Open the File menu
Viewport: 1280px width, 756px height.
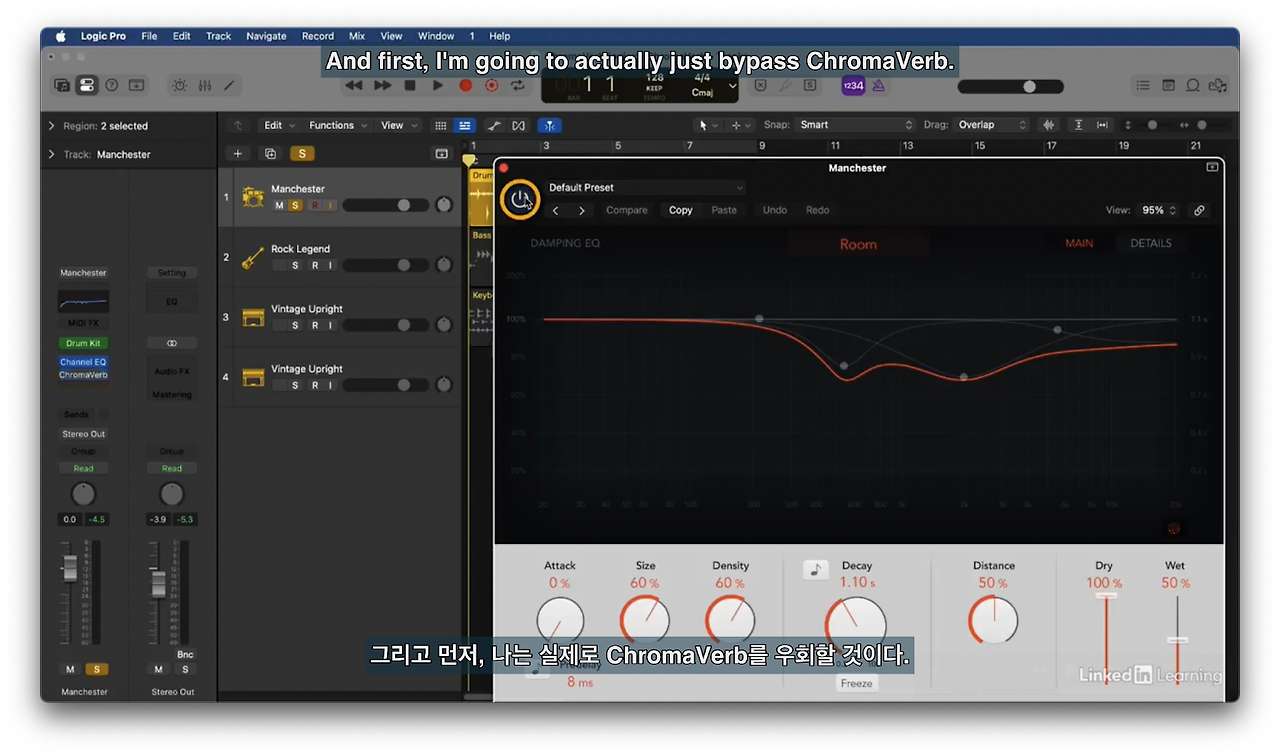tap(149, 36)
